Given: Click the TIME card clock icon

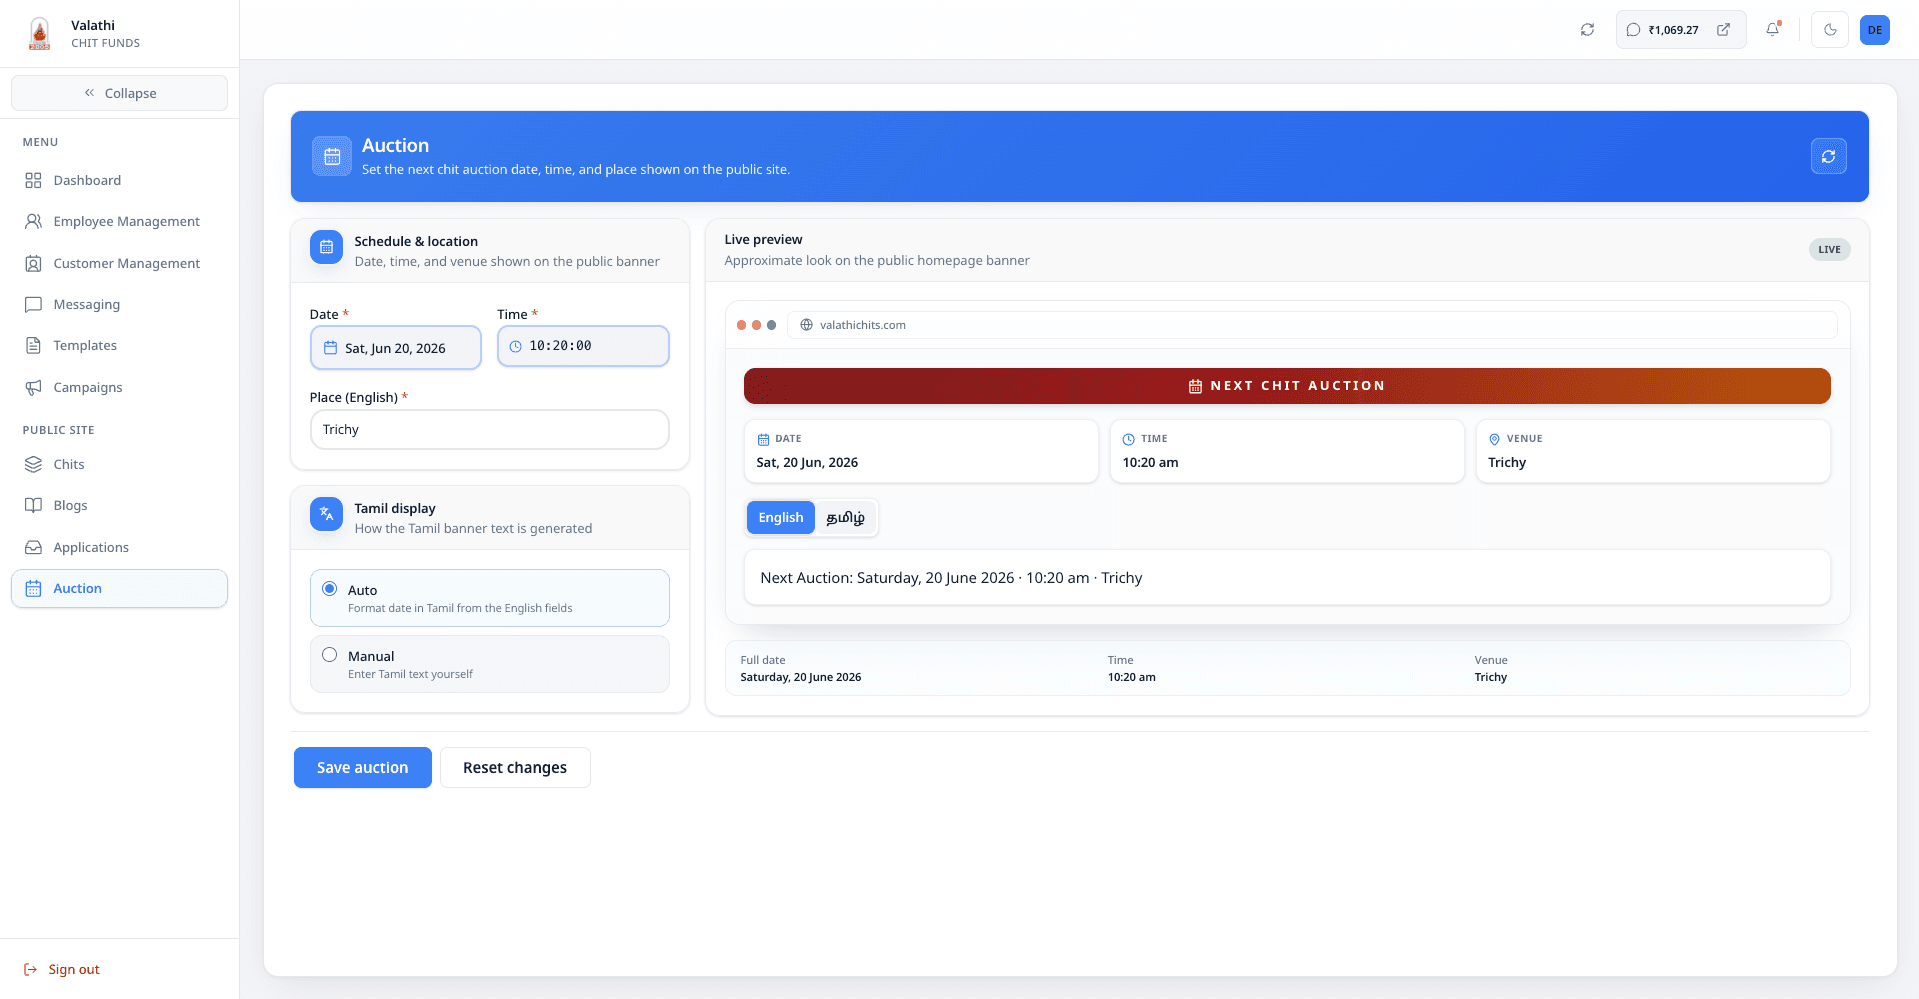Looking at the screenshot, I should pyautogui.click(x=1128, y=439).
